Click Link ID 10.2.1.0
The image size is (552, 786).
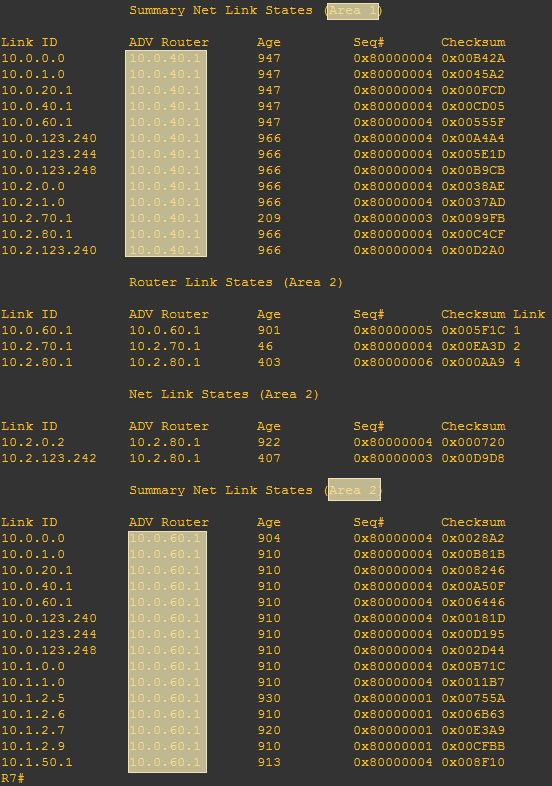(33, 203)
